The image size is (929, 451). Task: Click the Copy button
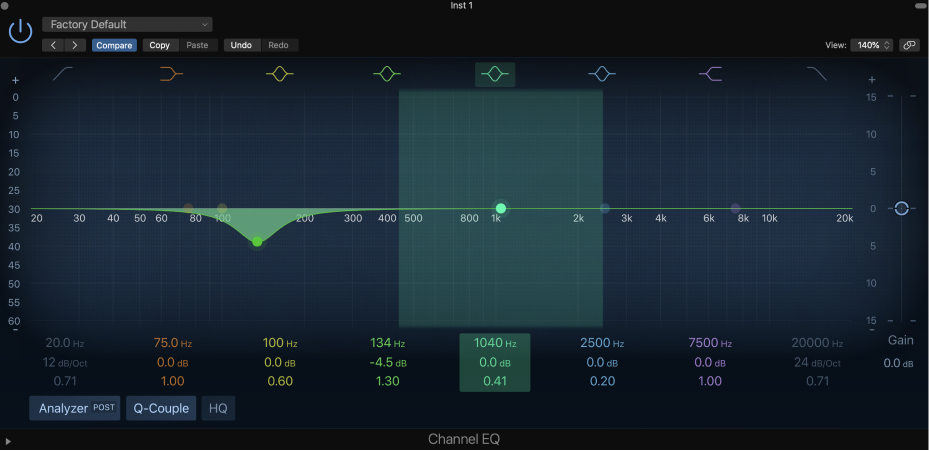159,45
